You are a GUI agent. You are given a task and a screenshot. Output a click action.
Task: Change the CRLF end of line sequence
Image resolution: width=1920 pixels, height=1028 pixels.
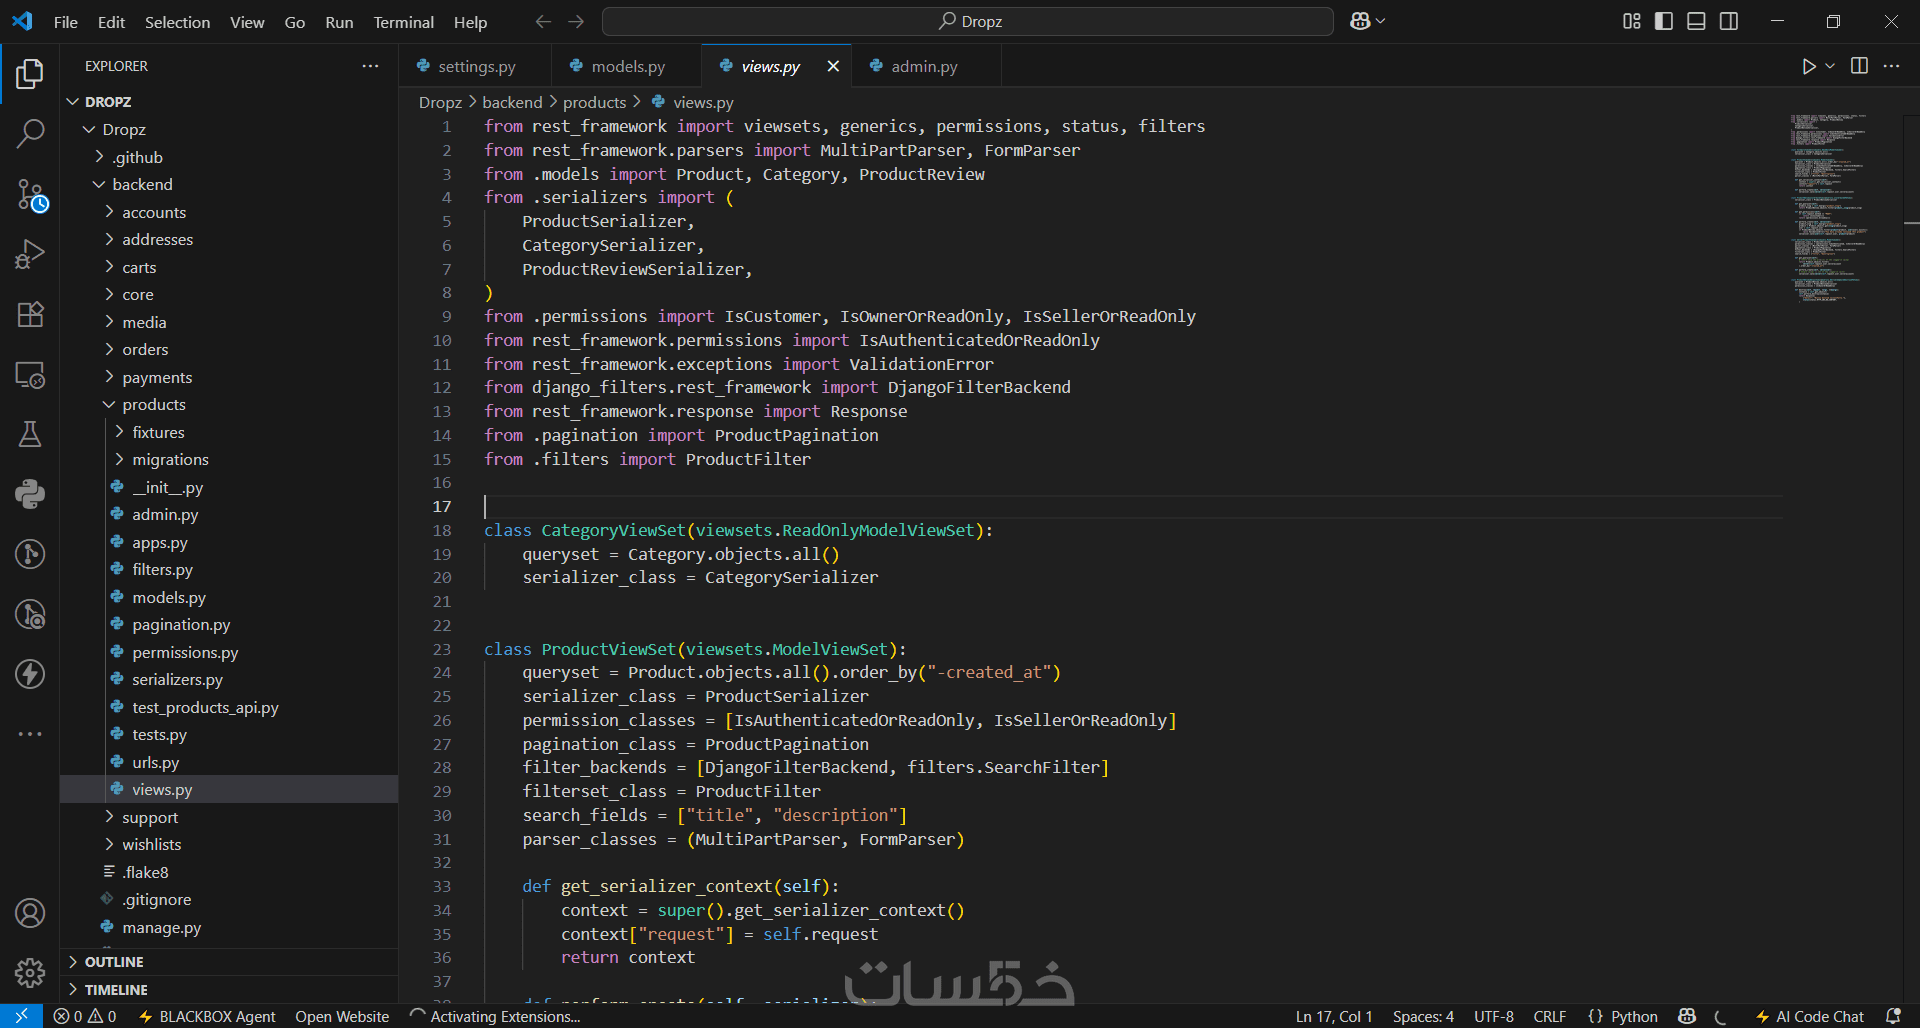pos(1550,1016)
